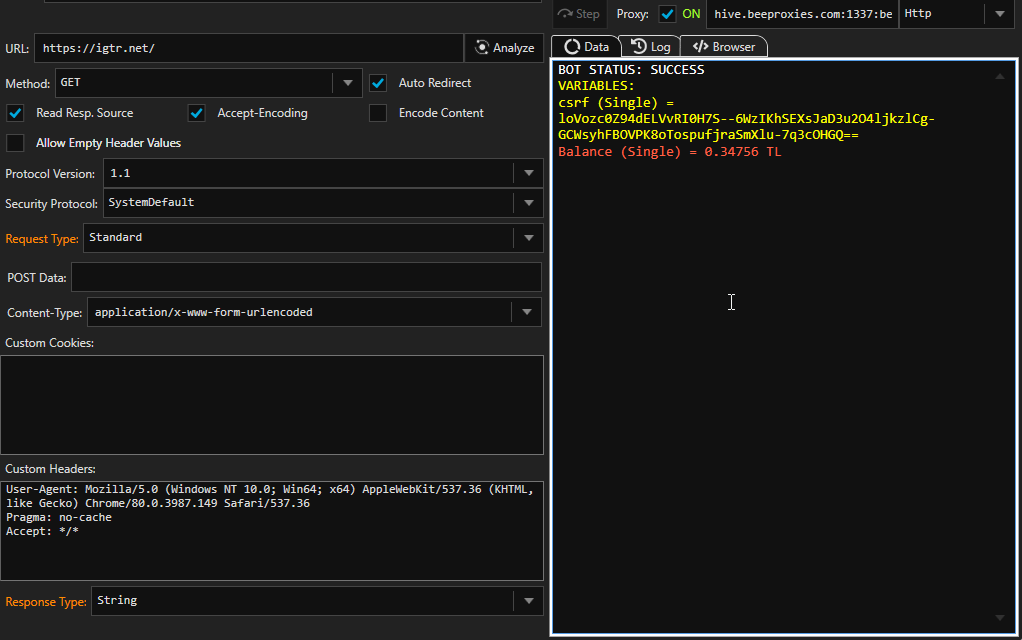Viewport: 1022px width, 640px height.
Task: Toggle the Accept-Encoding checkbox
Action: (197, 113)
